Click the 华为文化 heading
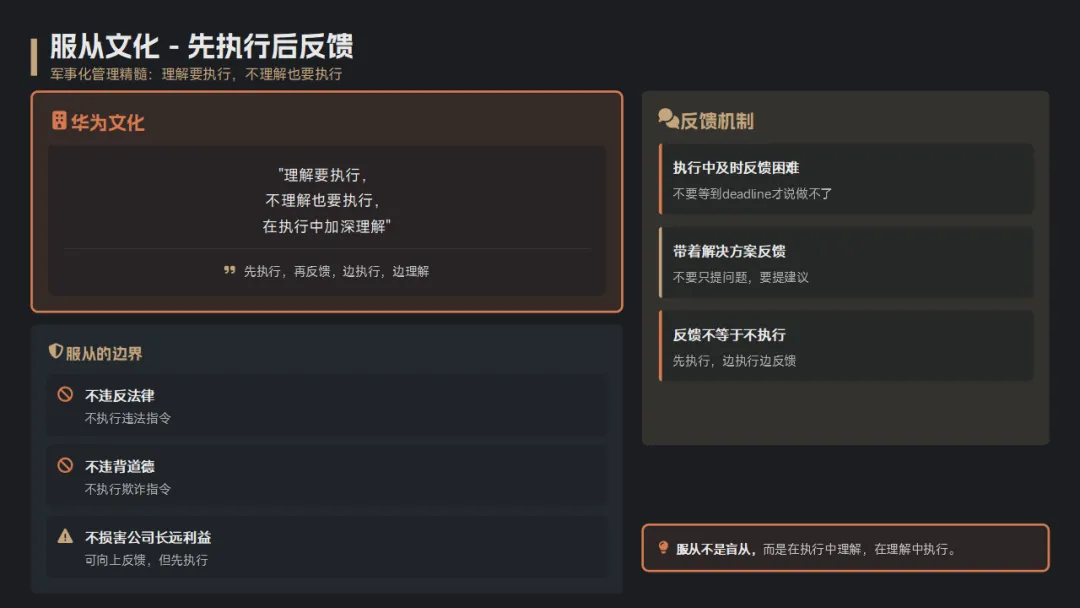Viewport: 1080px width, 608px height. click(x=107, y=123)
